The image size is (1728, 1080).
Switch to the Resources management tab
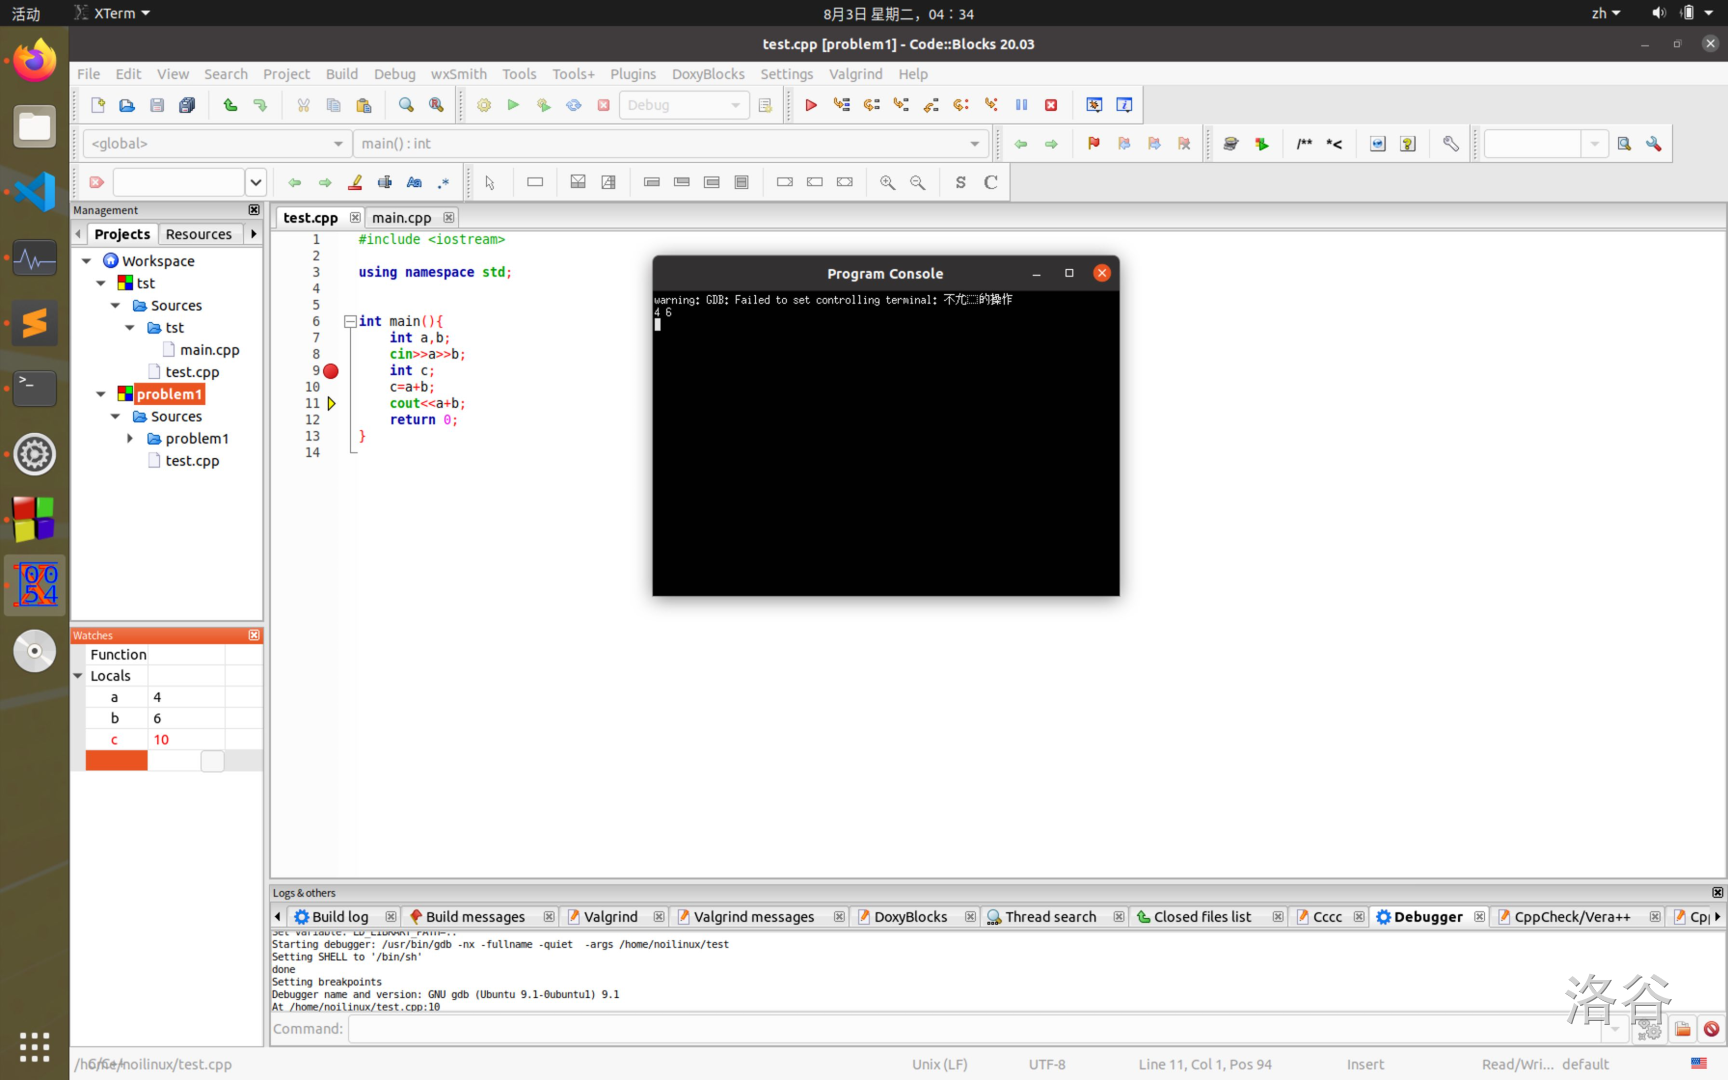[198, 234]
